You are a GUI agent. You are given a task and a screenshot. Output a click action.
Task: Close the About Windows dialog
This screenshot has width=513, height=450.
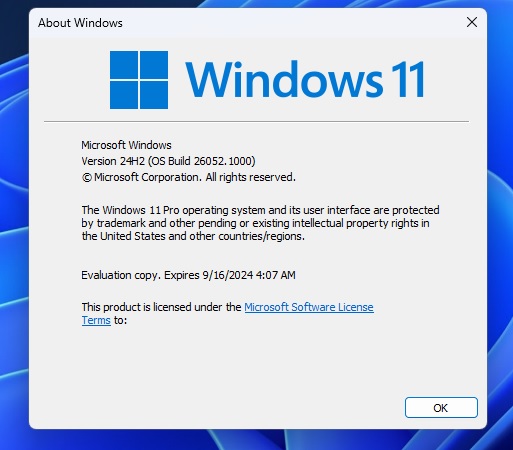[x=472, y=22]
